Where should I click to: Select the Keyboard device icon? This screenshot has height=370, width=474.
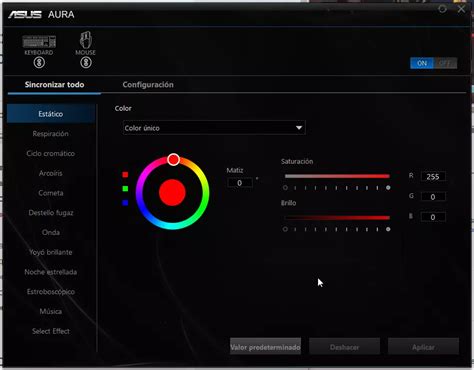pos(39,41)
